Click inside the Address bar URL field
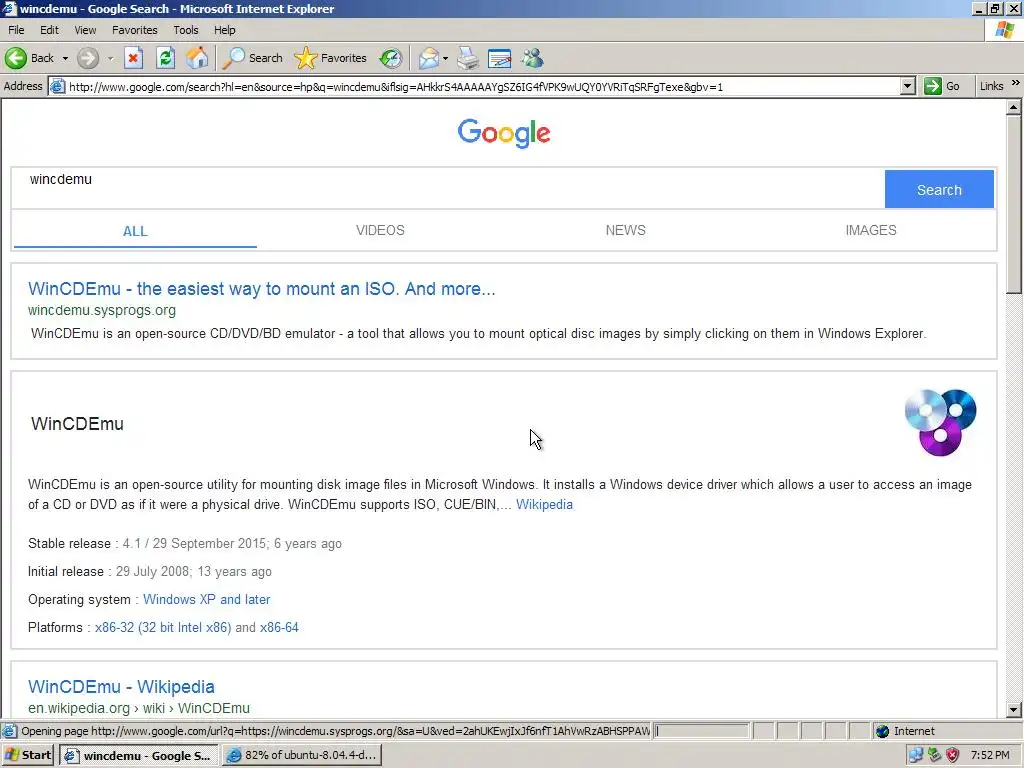Screen dimensions: 1024x768 coord(483,86)
